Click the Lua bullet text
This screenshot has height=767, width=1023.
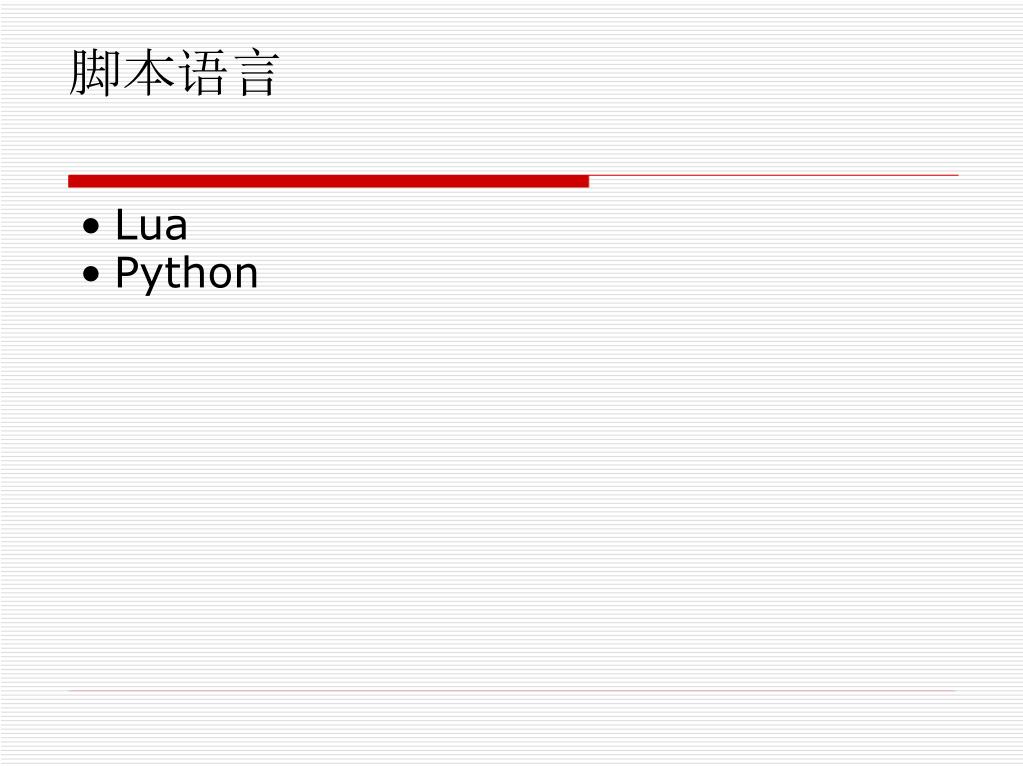tap(151, 225)
